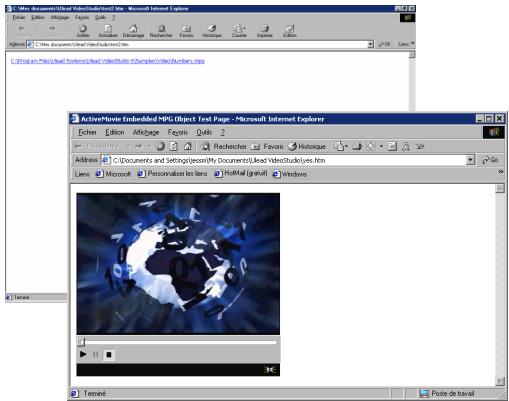
Task: Open the Edit button dropdown arrow
Action: (x=381, y=146)
